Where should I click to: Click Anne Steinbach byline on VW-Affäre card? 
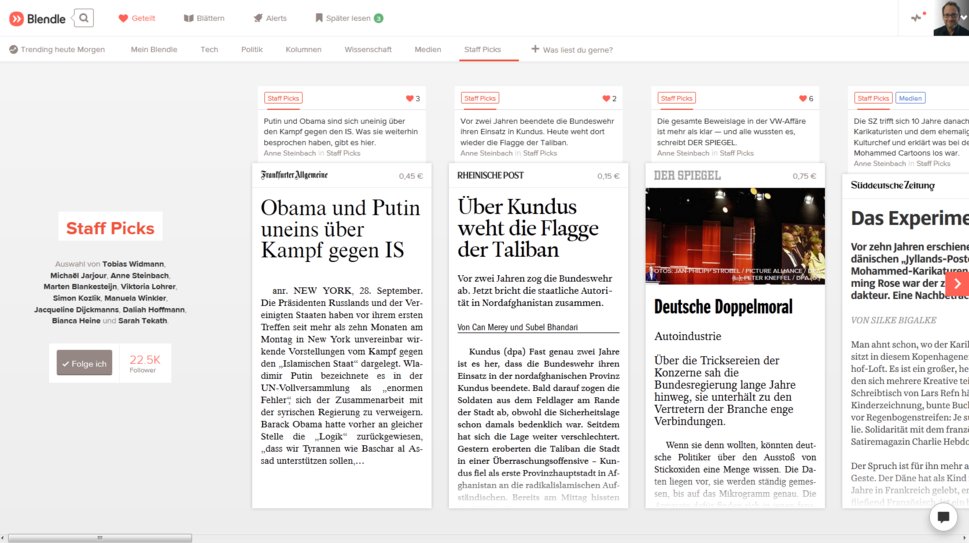tap(683, 153)
